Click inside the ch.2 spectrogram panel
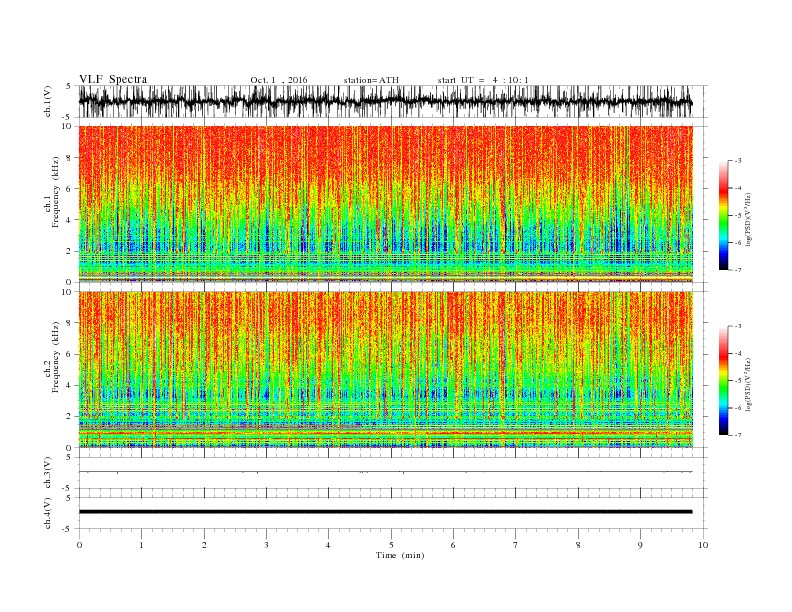This screenshot has height=612, width=792. (x=385, y=369)
